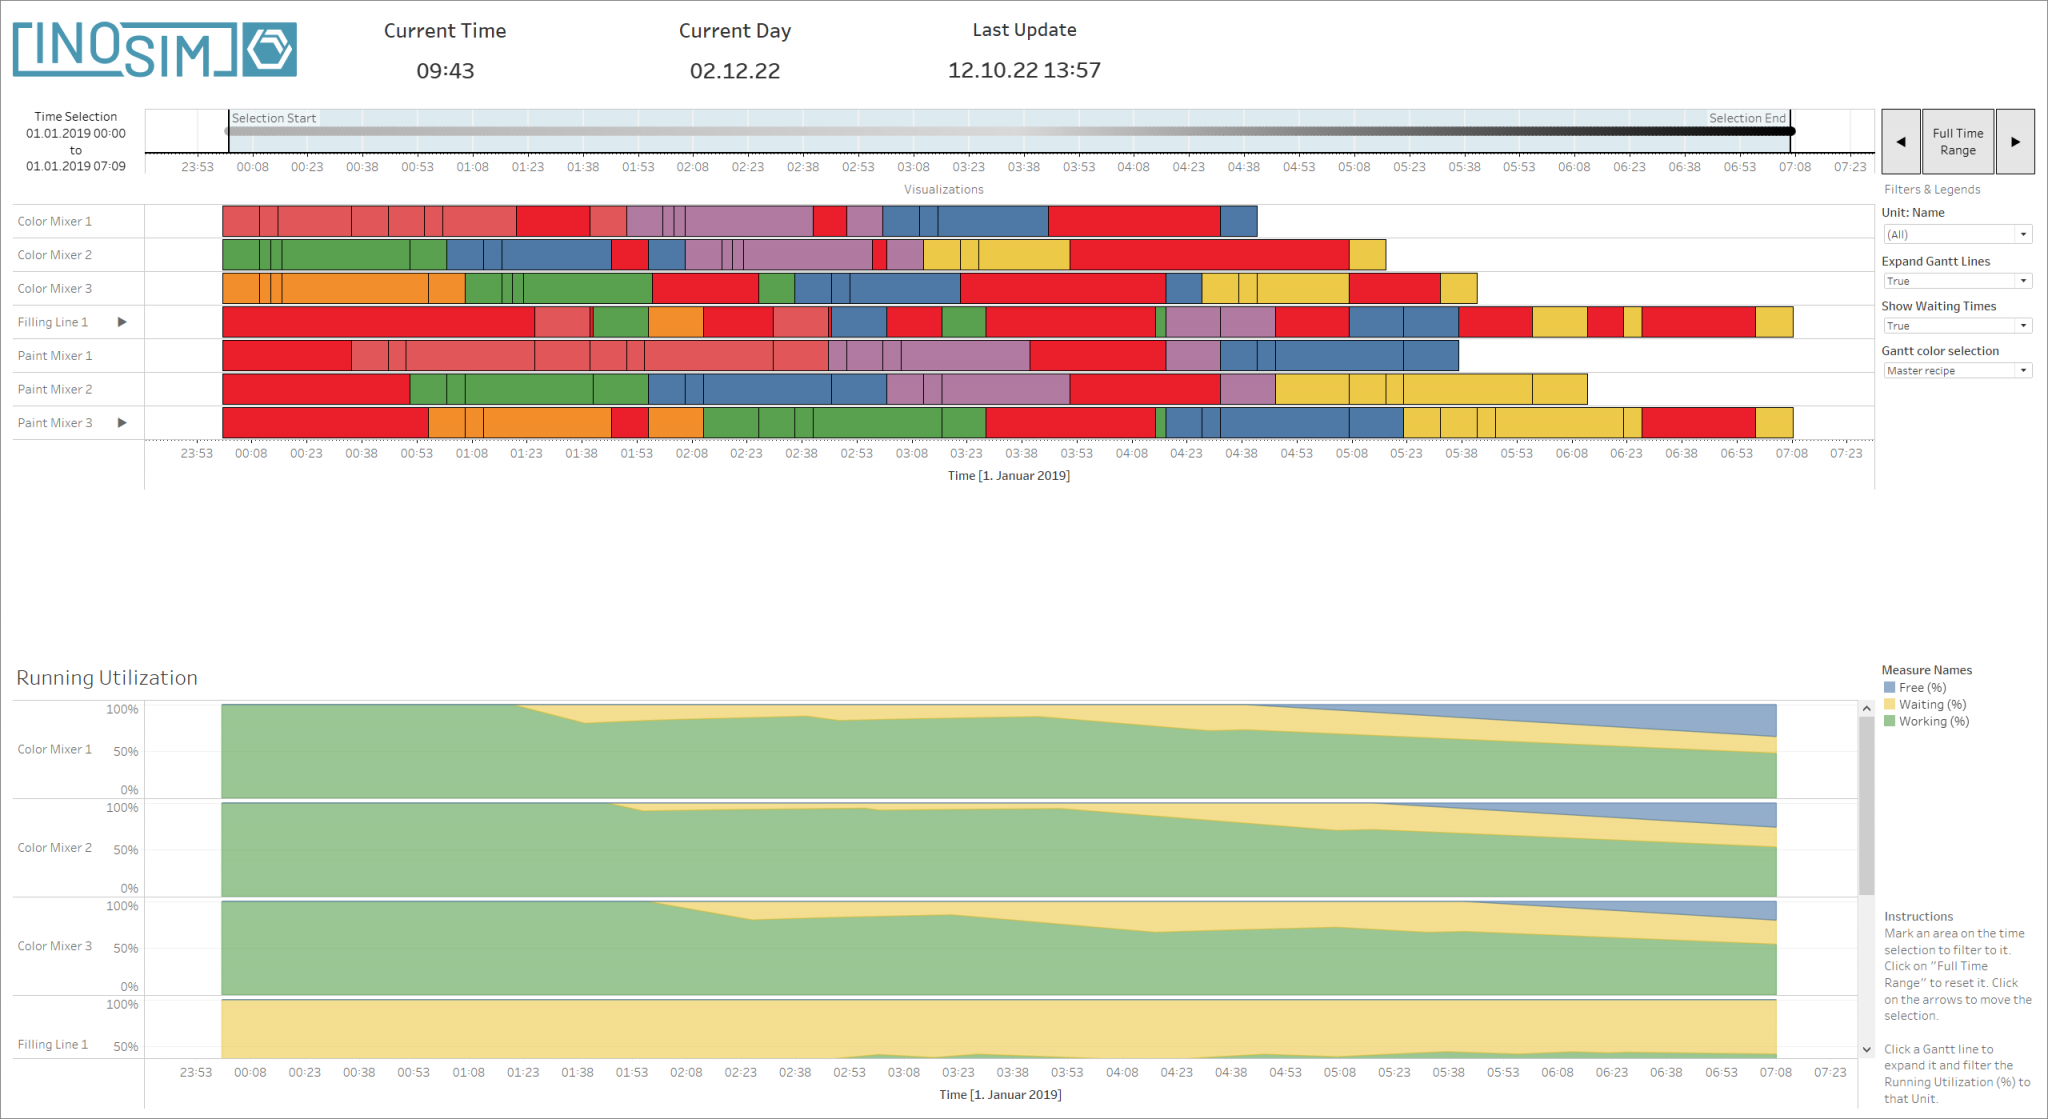Select the Color Mixer 1 row label
This screenshot has height=1119, width=2048.
tap(55, 221)
